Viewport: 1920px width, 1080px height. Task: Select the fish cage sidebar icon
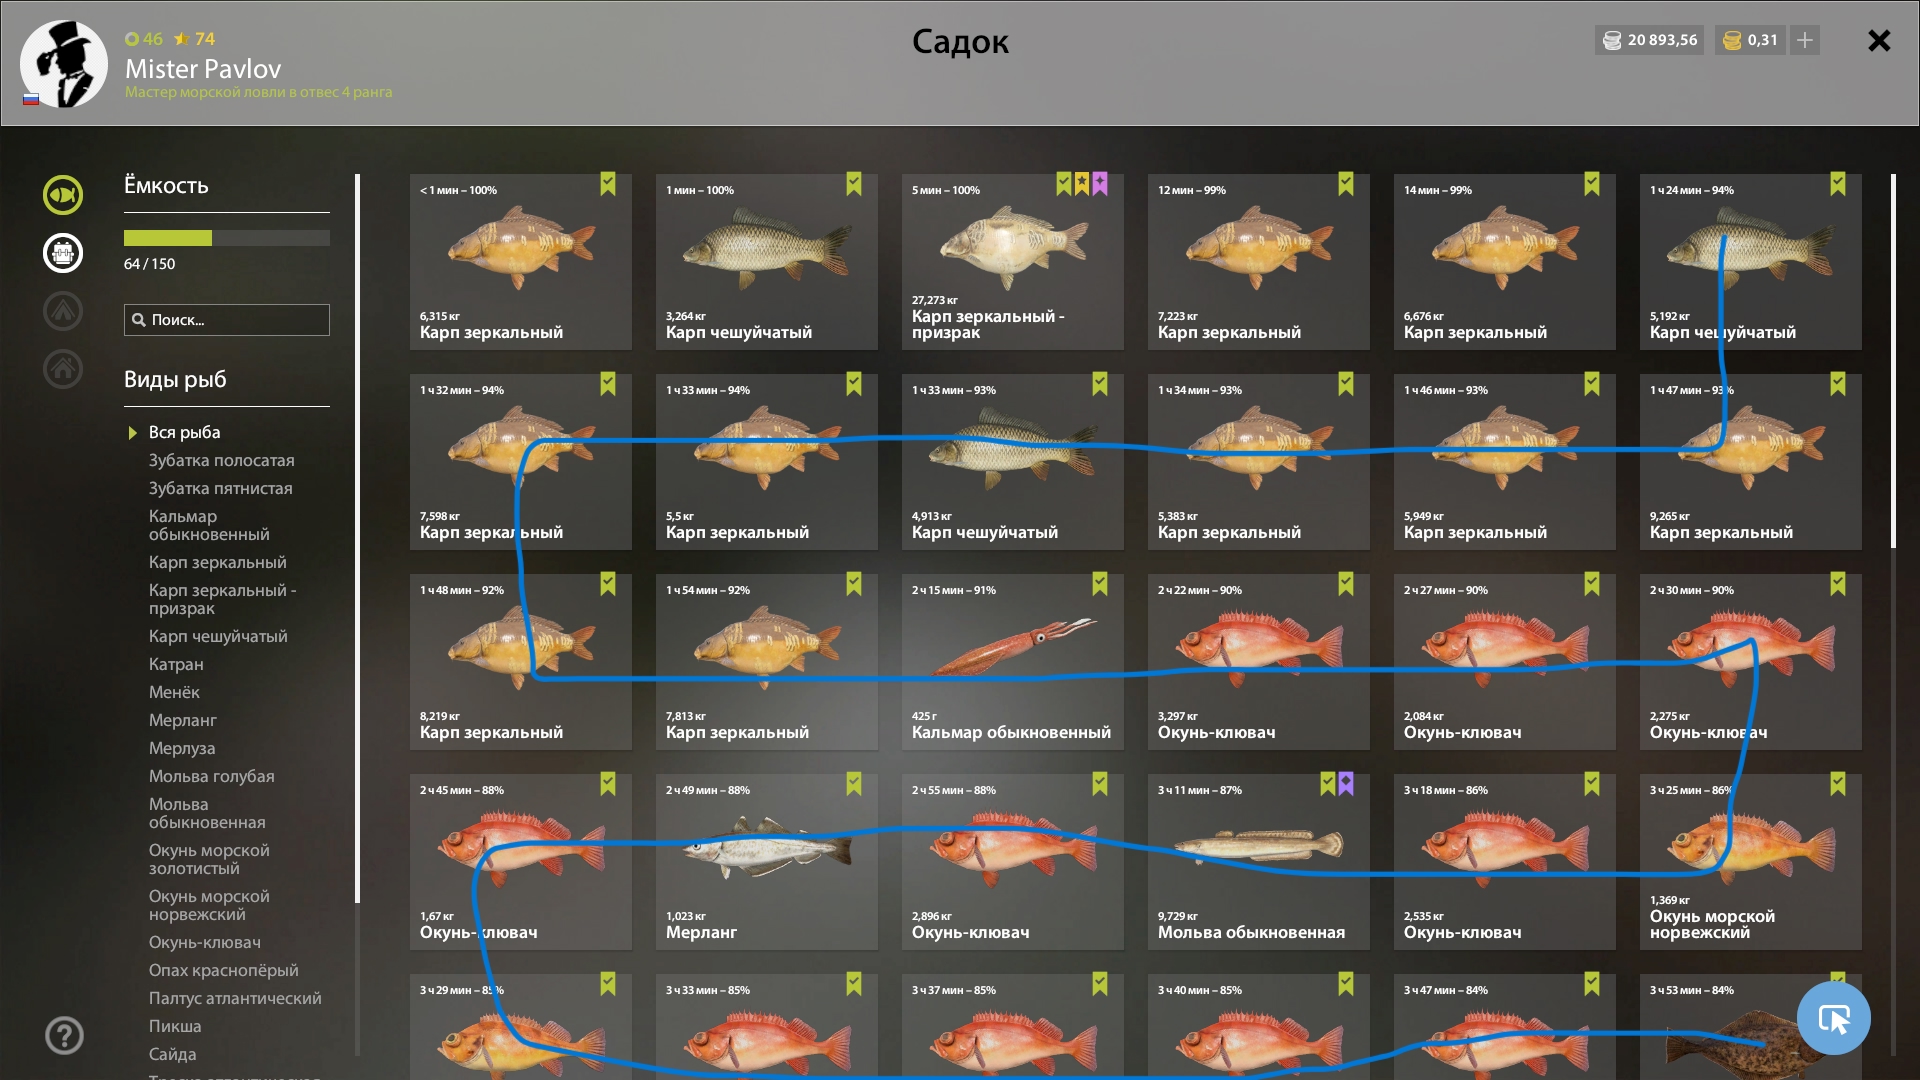63,253
